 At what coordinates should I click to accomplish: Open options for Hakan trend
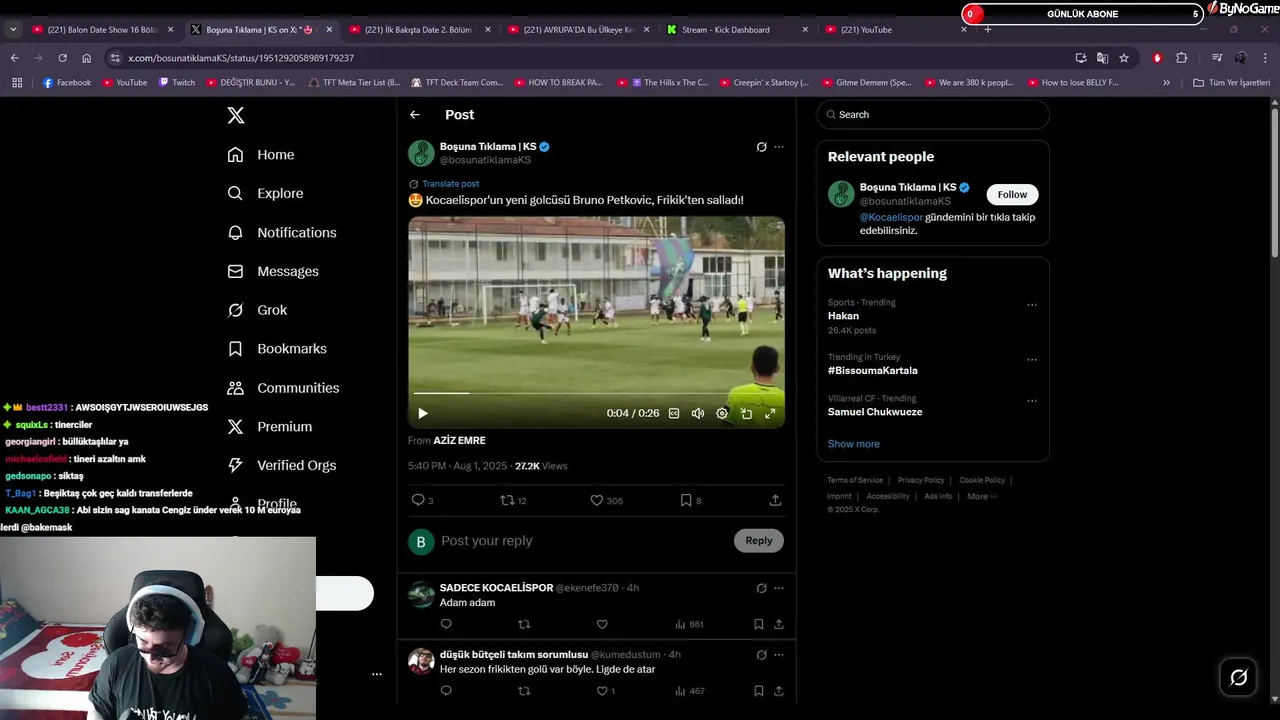pos(1032,305)
